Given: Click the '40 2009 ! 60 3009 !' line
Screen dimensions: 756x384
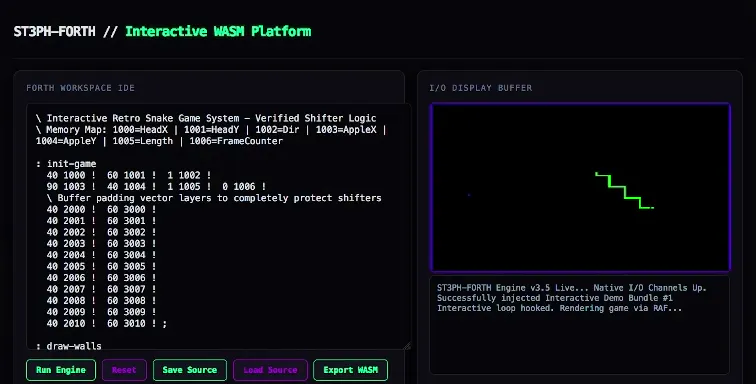Looking at the screenshot, I should (101, 312).
